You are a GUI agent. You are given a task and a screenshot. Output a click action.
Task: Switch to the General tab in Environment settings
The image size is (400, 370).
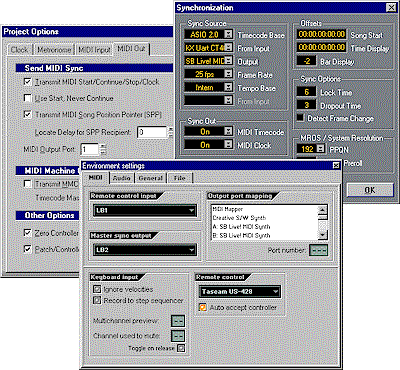pyautogui.click(x=151, y=178)
